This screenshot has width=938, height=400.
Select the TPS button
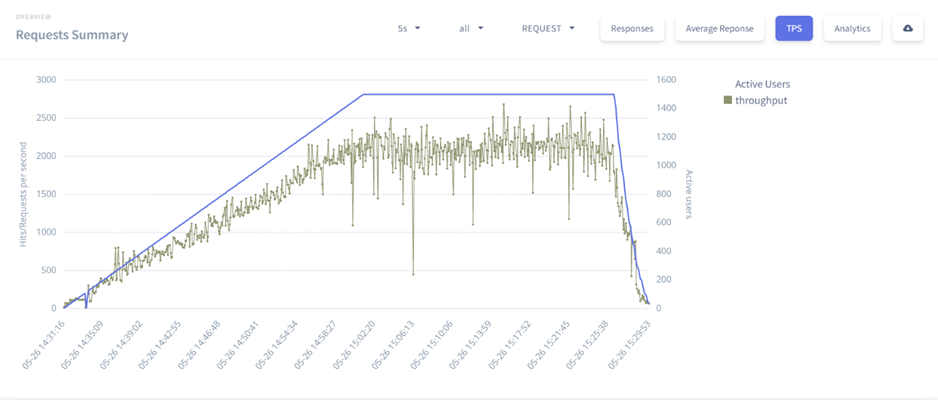(793, 29)
